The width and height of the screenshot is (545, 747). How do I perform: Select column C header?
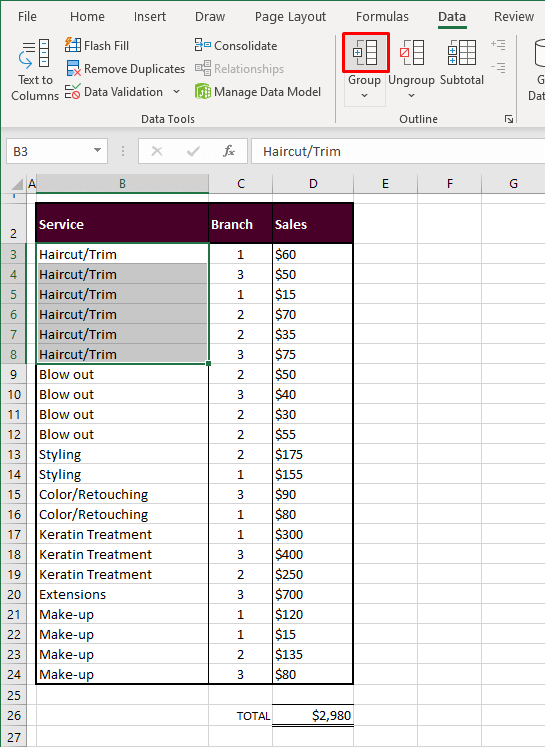coord(241,184)
